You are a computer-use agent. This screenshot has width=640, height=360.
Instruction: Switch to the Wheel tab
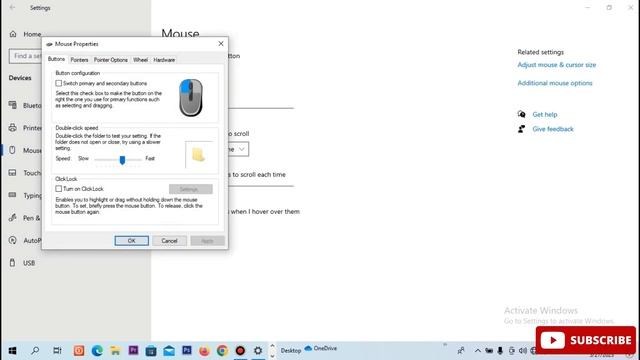point(140,60)
